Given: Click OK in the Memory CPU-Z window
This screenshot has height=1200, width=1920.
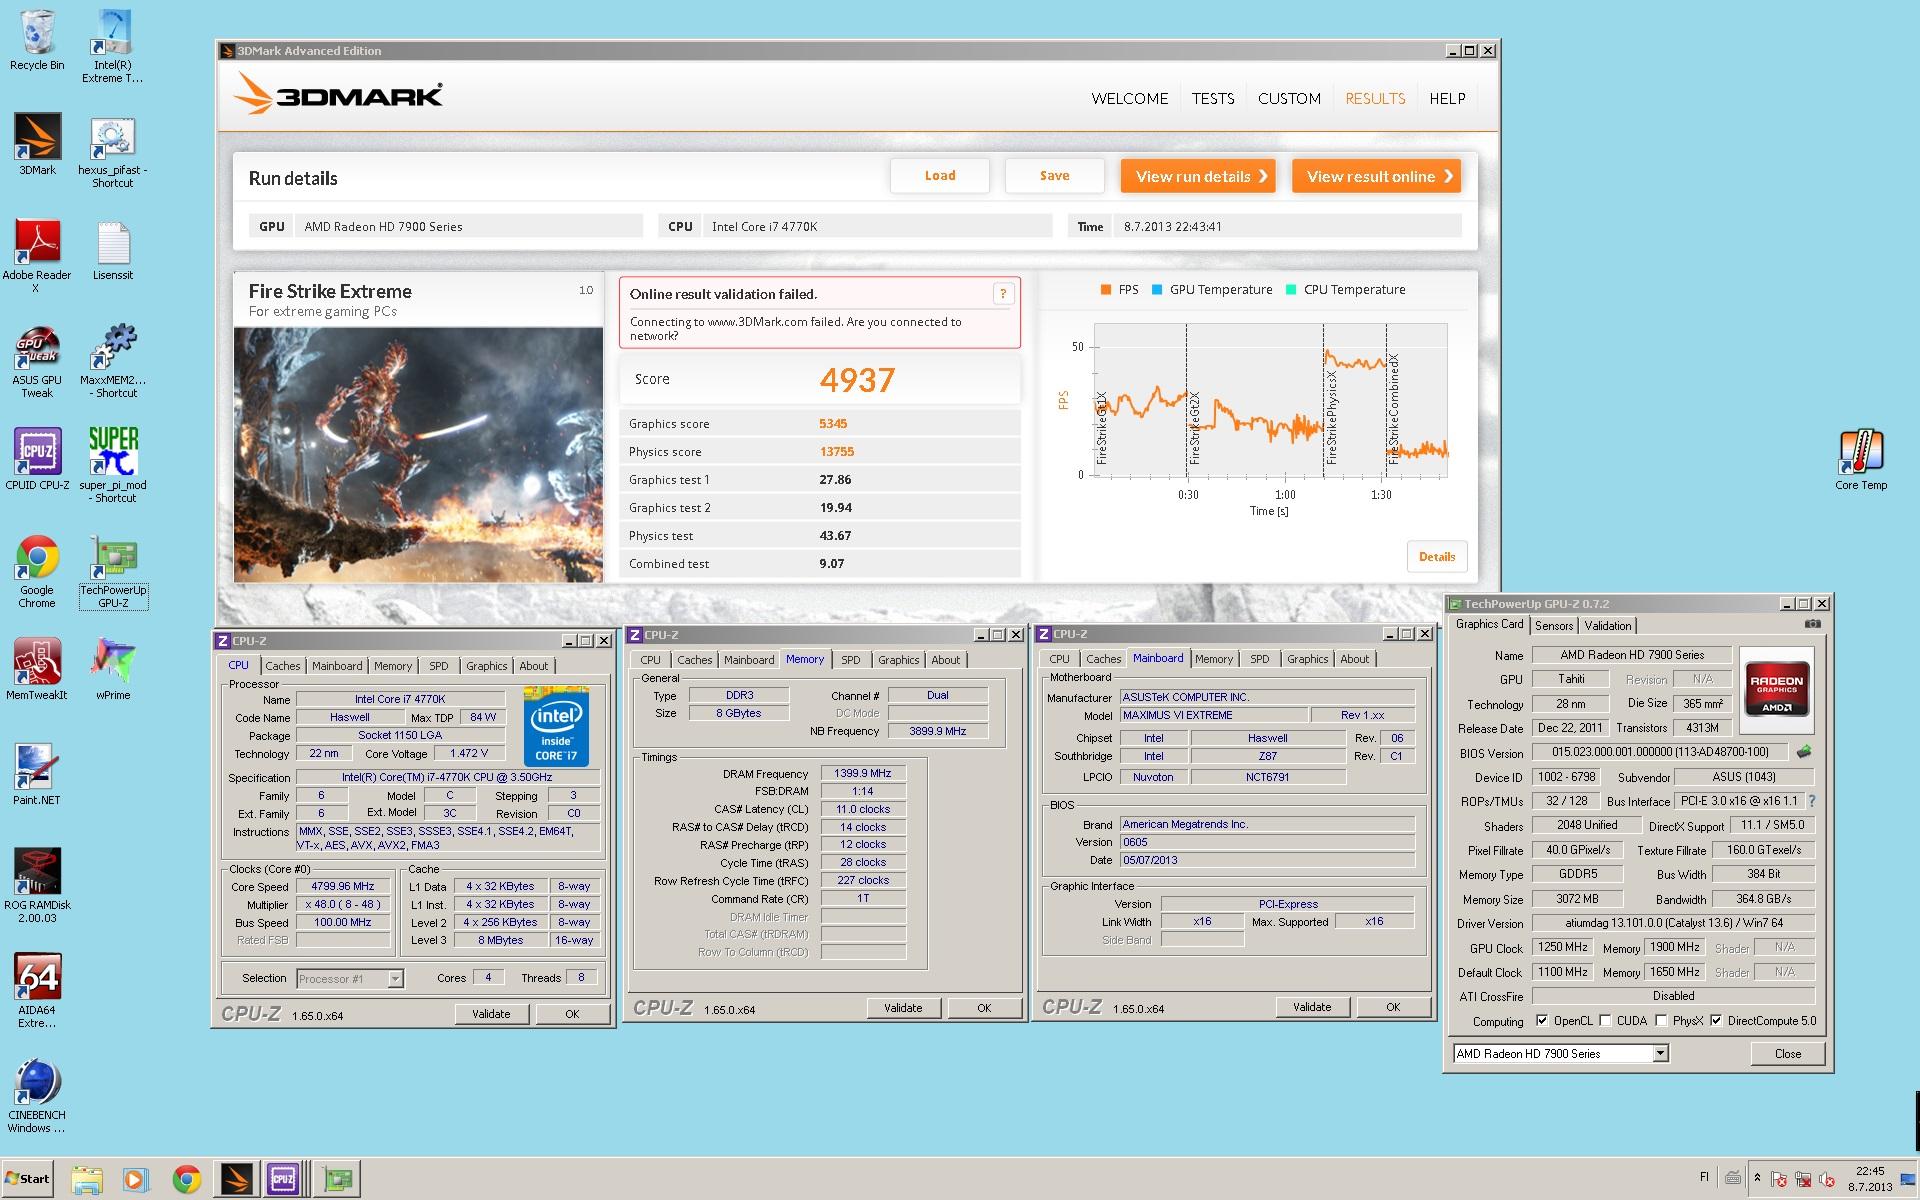Looking at the screenshot, I should (x=984, y=1008).
